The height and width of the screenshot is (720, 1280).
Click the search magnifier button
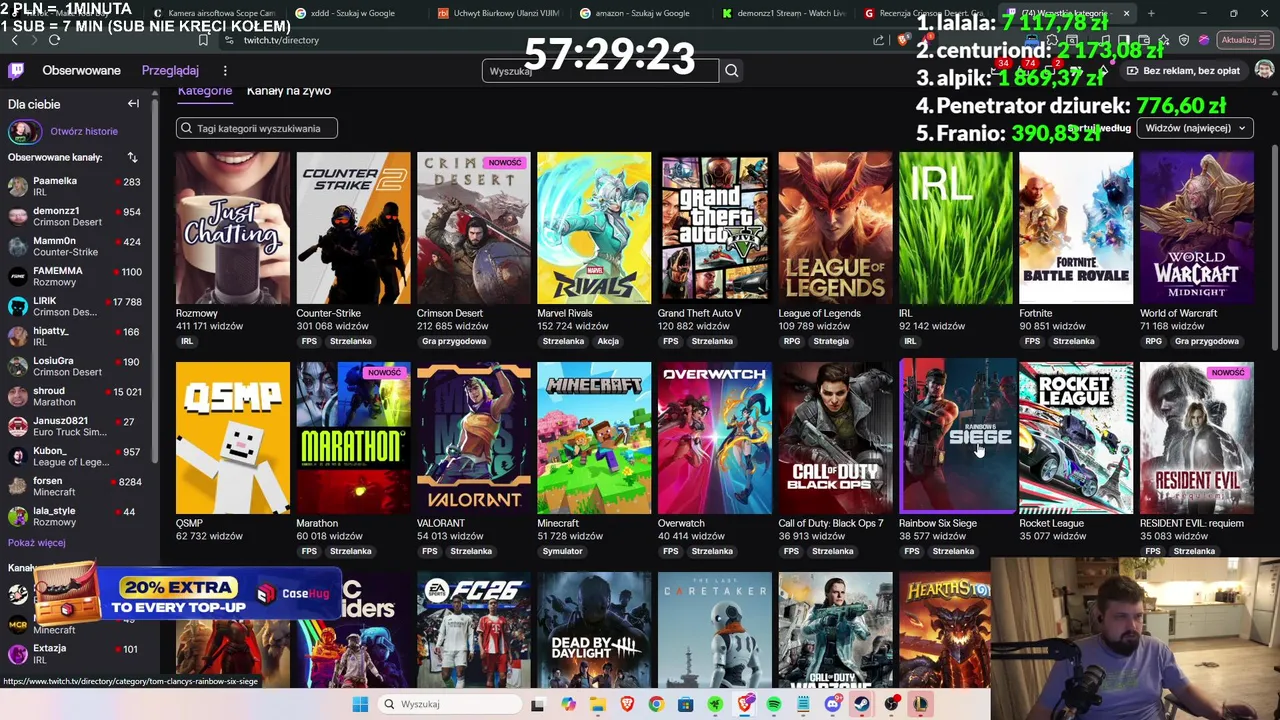point(732,71)
